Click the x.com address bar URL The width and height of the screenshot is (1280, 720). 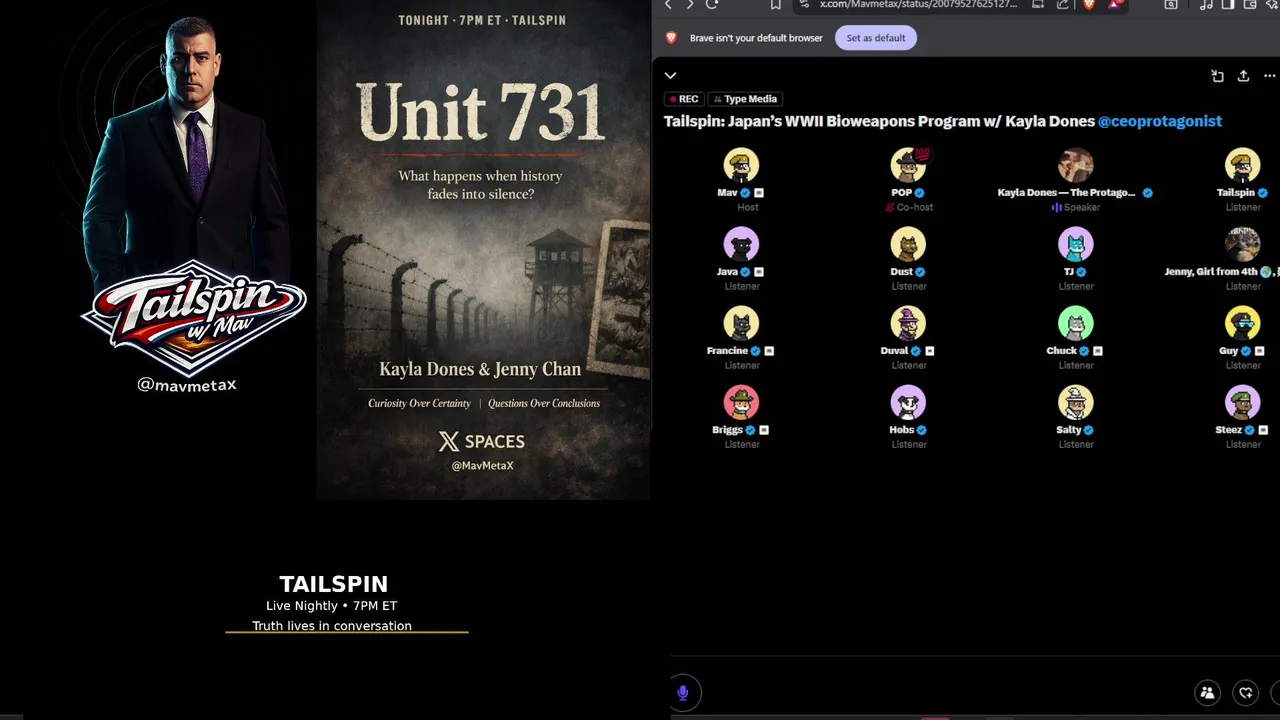tap(918, 5)
